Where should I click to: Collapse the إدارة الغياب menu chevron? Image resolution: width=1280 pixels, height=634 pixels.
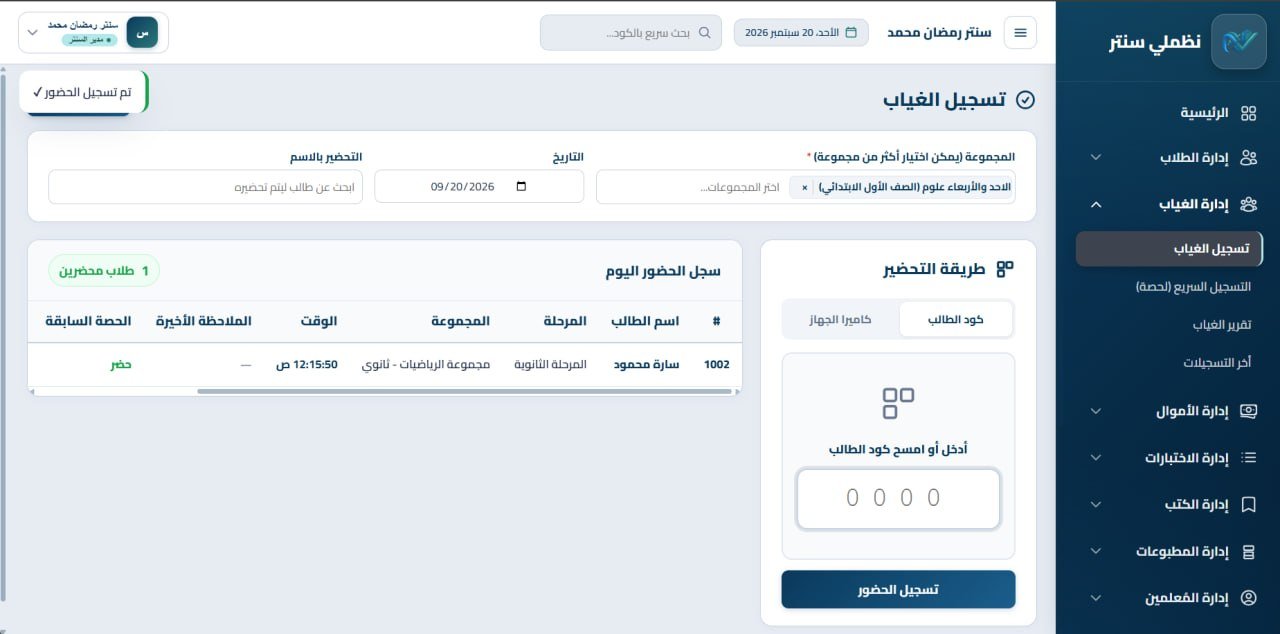tap(1095, 204)
